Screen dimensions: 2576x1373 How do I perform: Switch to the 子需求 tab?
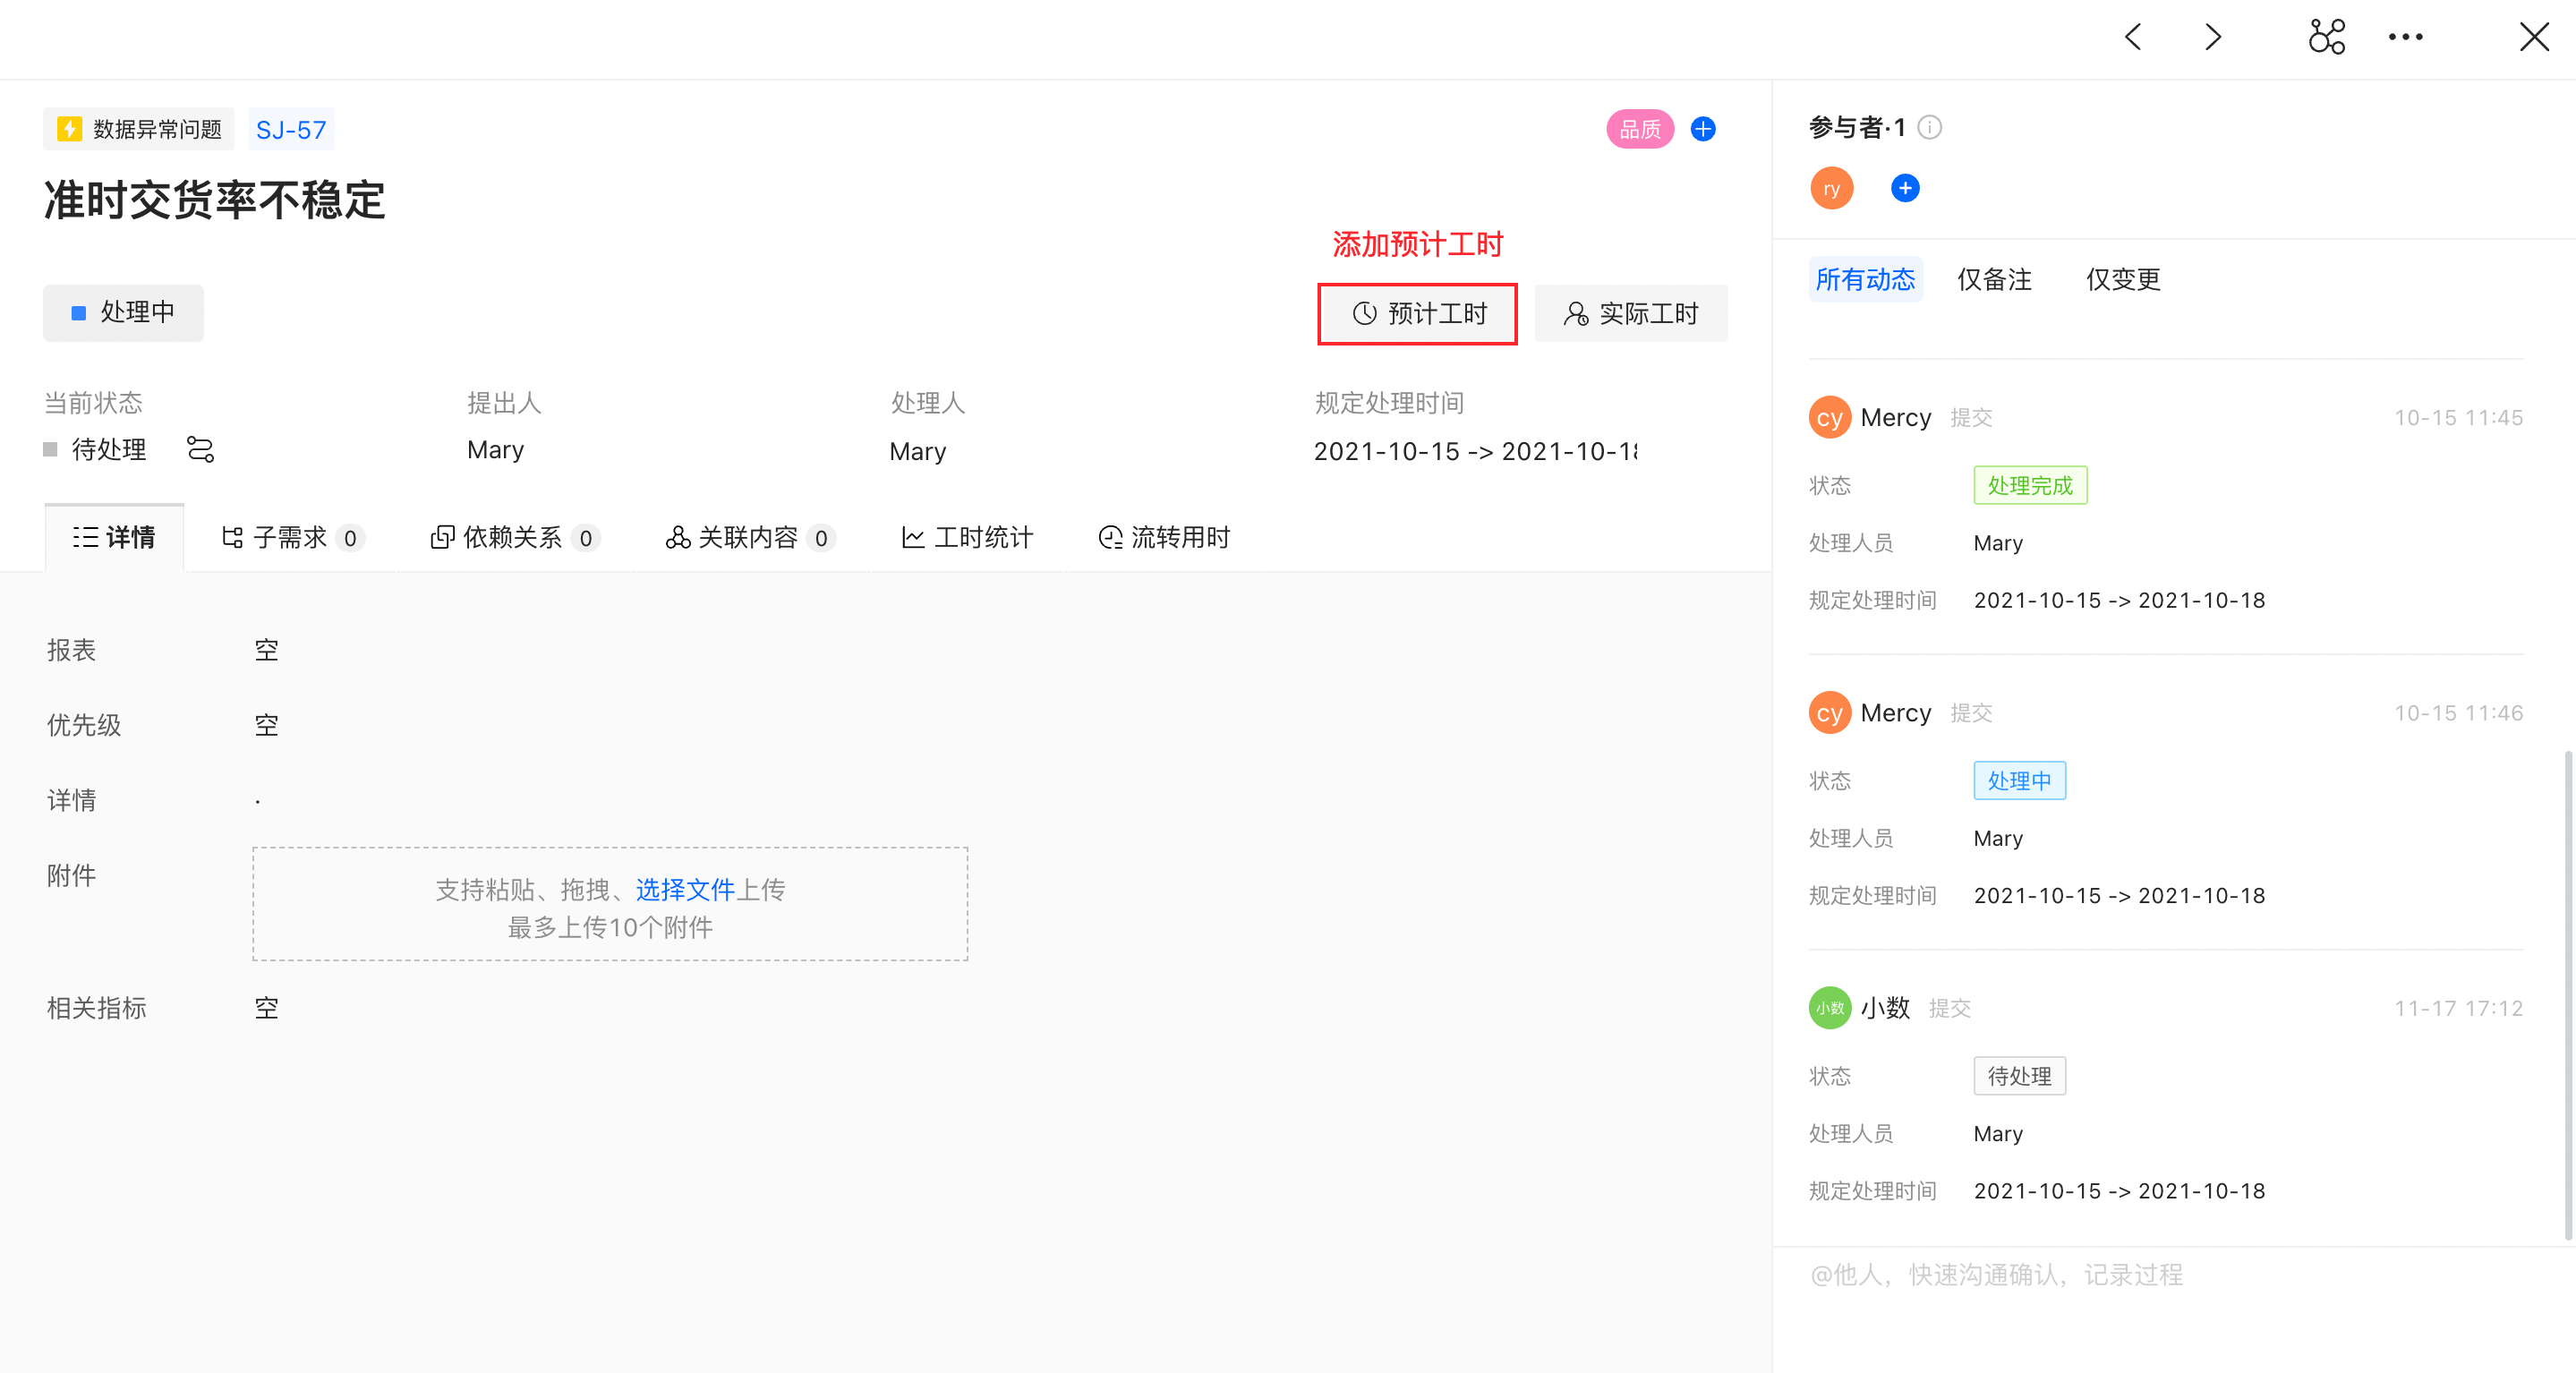pos(291,538)
